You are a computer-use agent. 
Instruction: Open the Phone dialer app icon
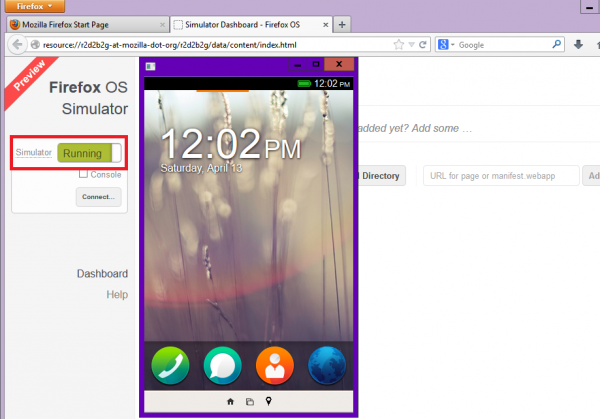click(x=170, y=365)
